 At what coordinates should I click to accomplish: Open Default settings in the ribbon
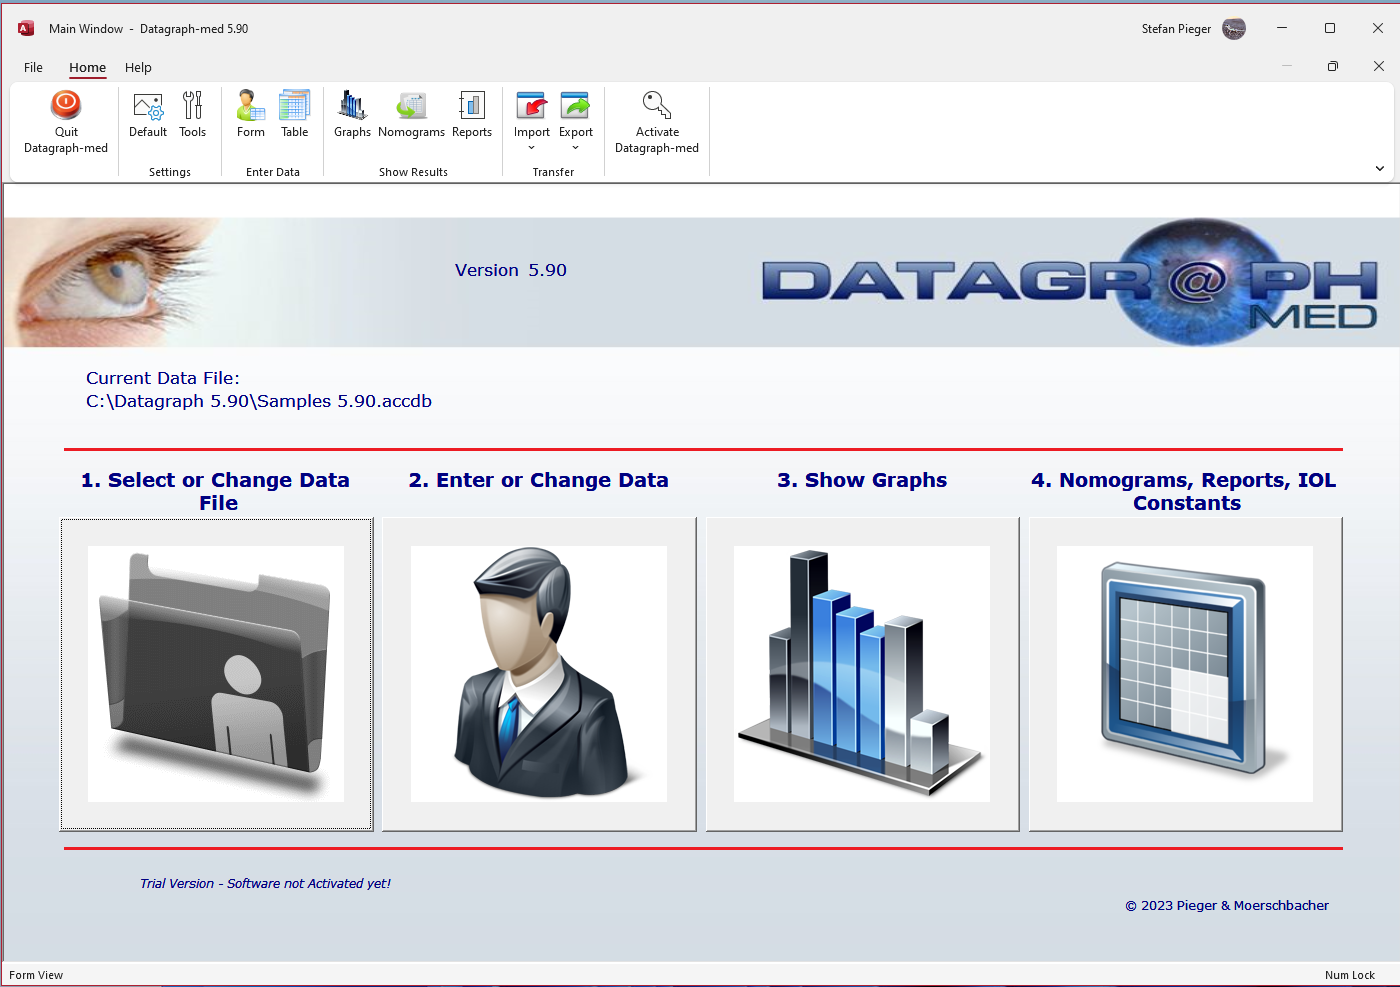coord(148,107)
